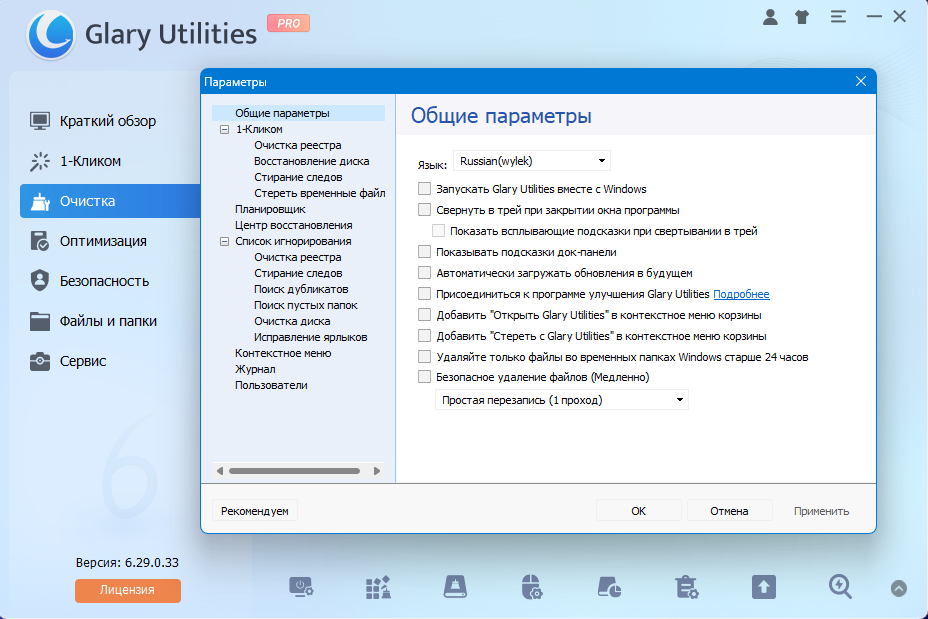The height and width of the screenshot is (619, 928).
Task: Open the Простая перезапись (1 проход) dropdown
Action: (562, 400)
